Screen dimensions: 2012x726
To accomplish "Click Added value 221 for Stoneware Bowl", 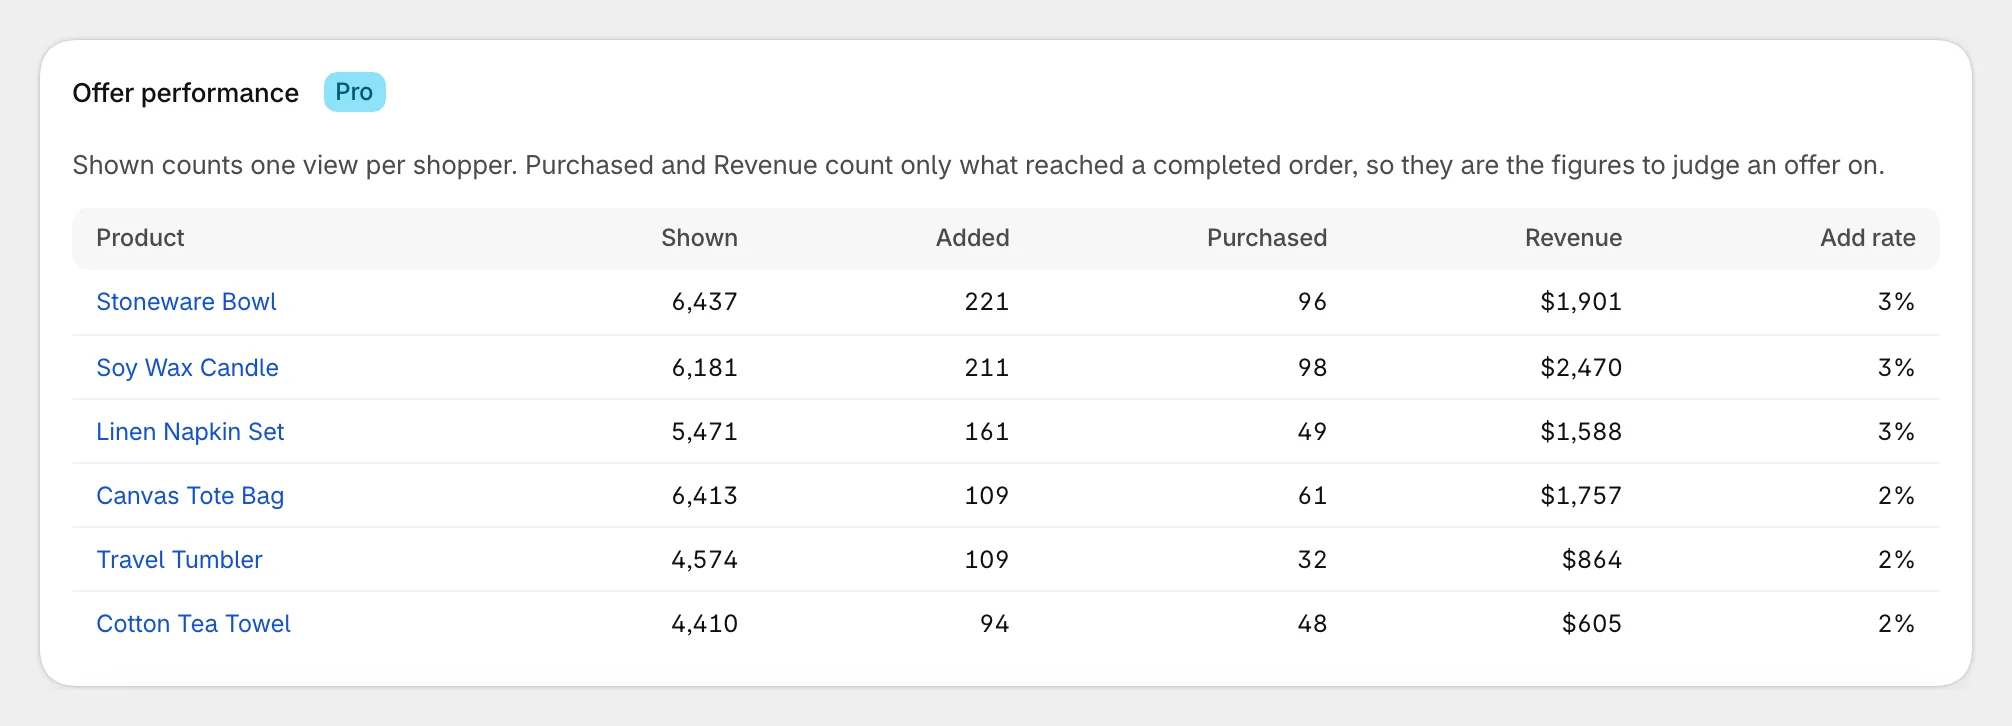I will point(987,302).
